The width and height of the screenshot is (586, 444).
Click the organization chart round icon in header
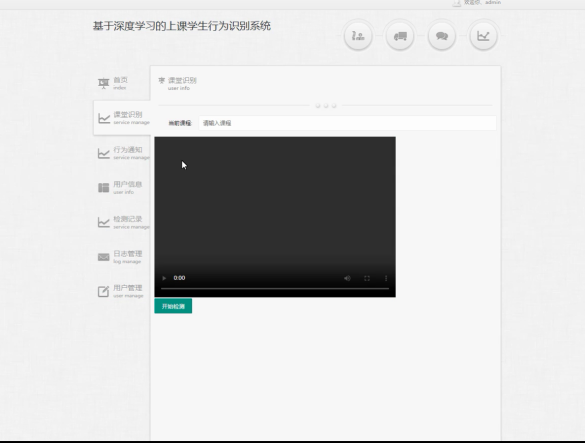[x=358, y=36]
